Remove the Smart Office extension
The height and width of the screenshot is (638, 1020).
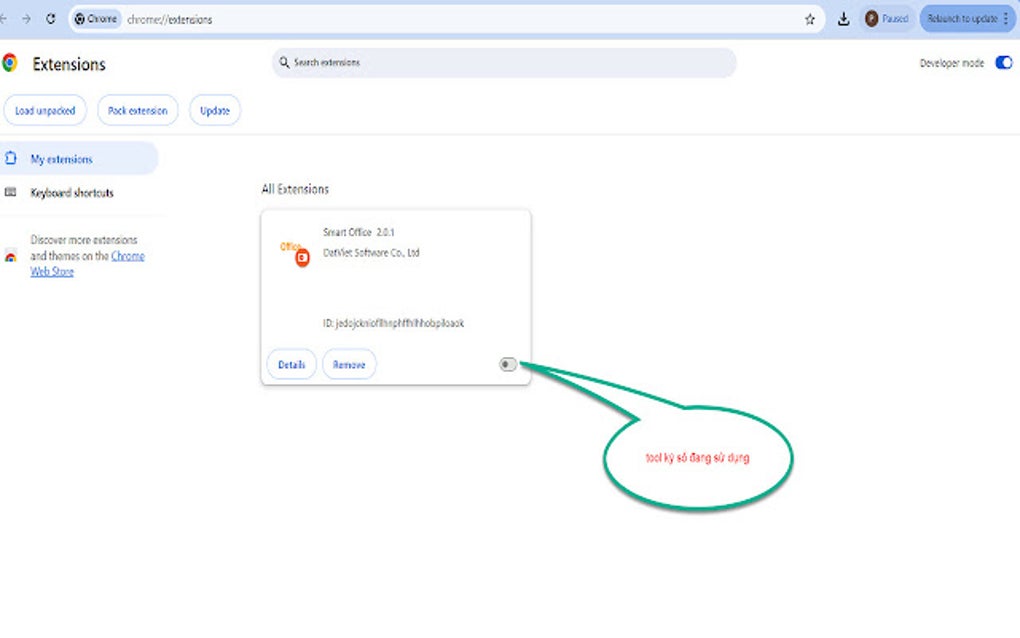348,364
